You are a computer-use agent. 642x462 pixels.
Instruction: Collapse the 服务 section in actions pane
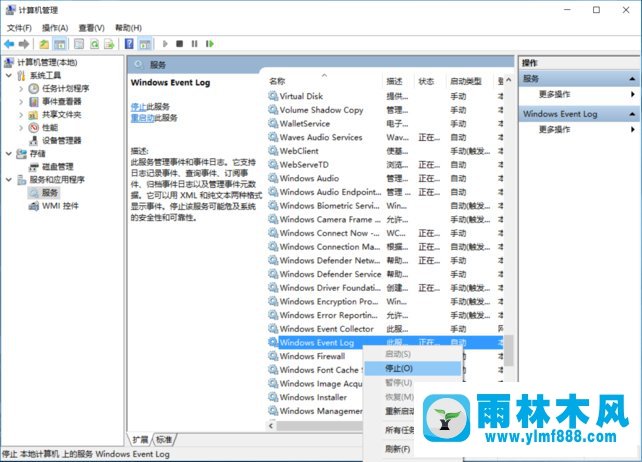(632, 79)
